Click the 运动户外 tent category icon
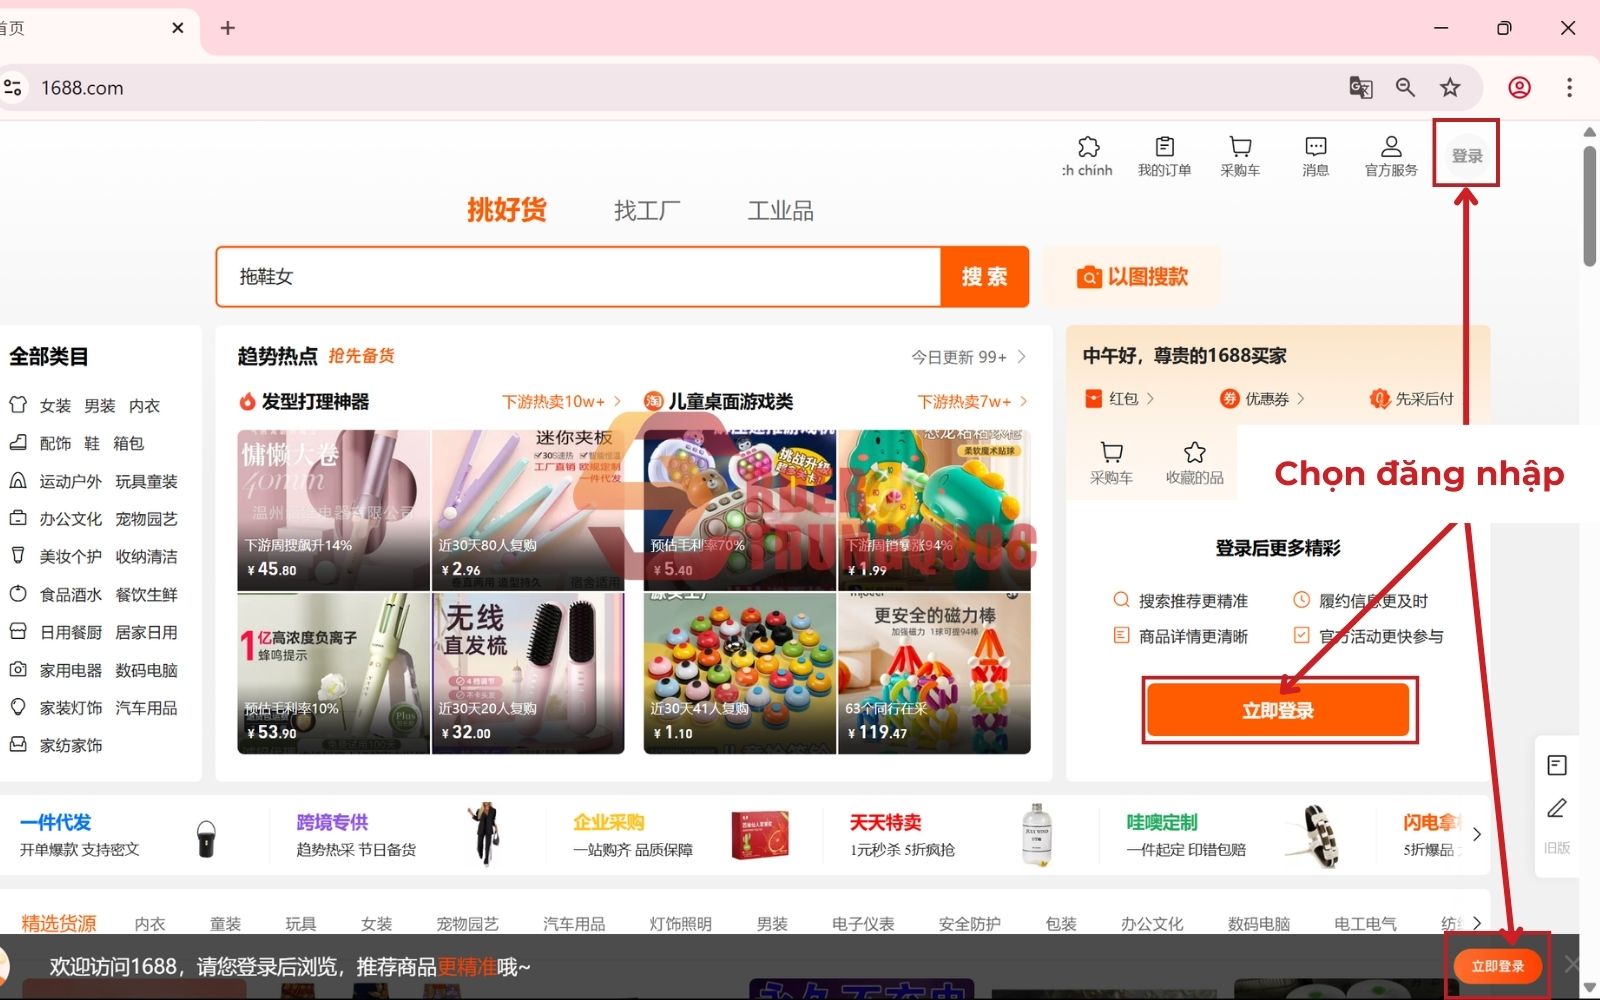 (x=18, y=481)
